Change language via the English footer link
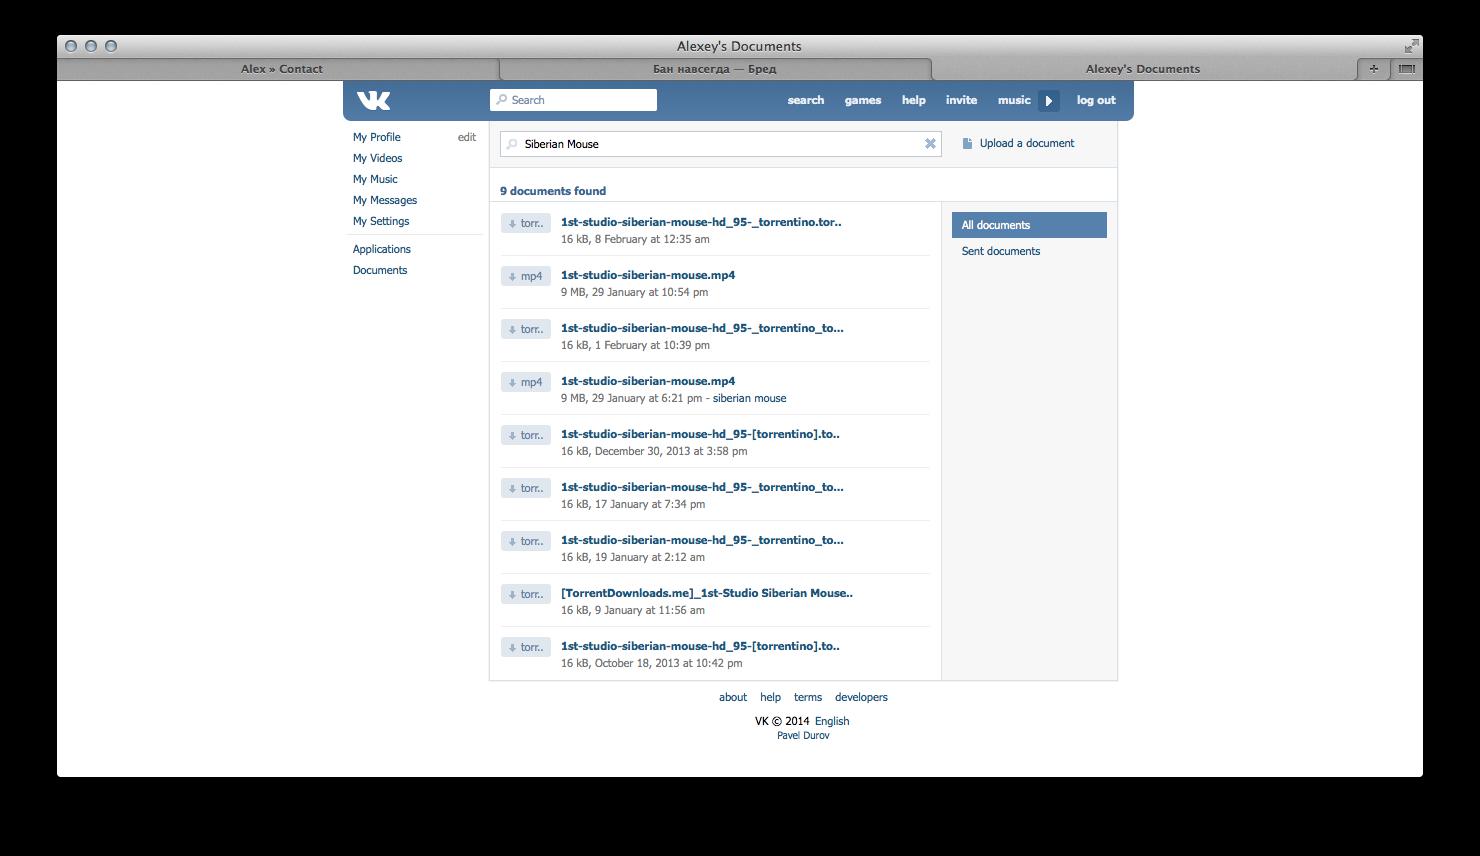The height and width of the screenshot is (856, 1480). tap(832, 721)
